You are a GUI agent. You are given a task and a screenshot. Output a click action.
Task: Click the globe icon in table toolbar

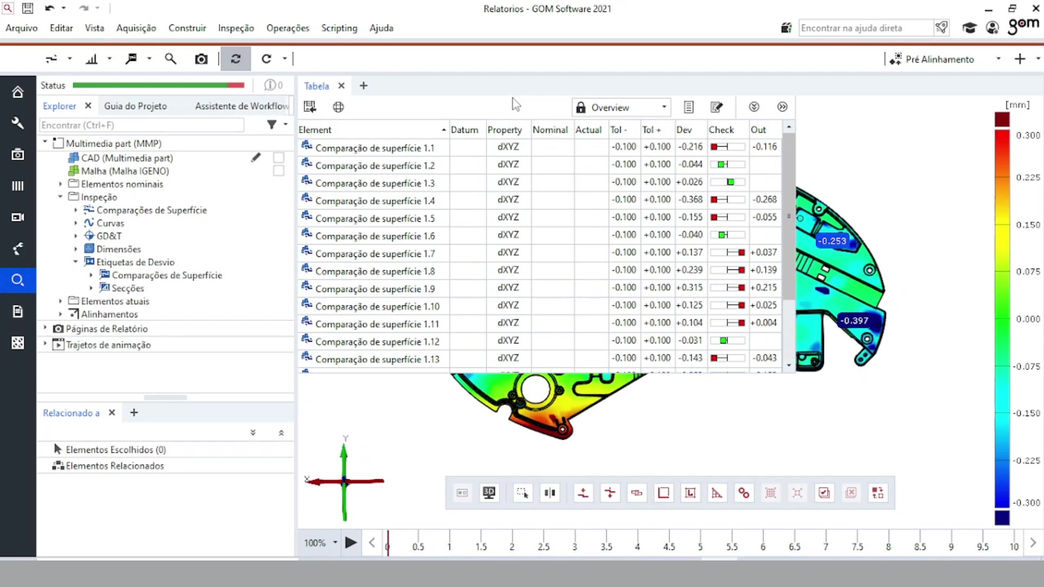338,107
